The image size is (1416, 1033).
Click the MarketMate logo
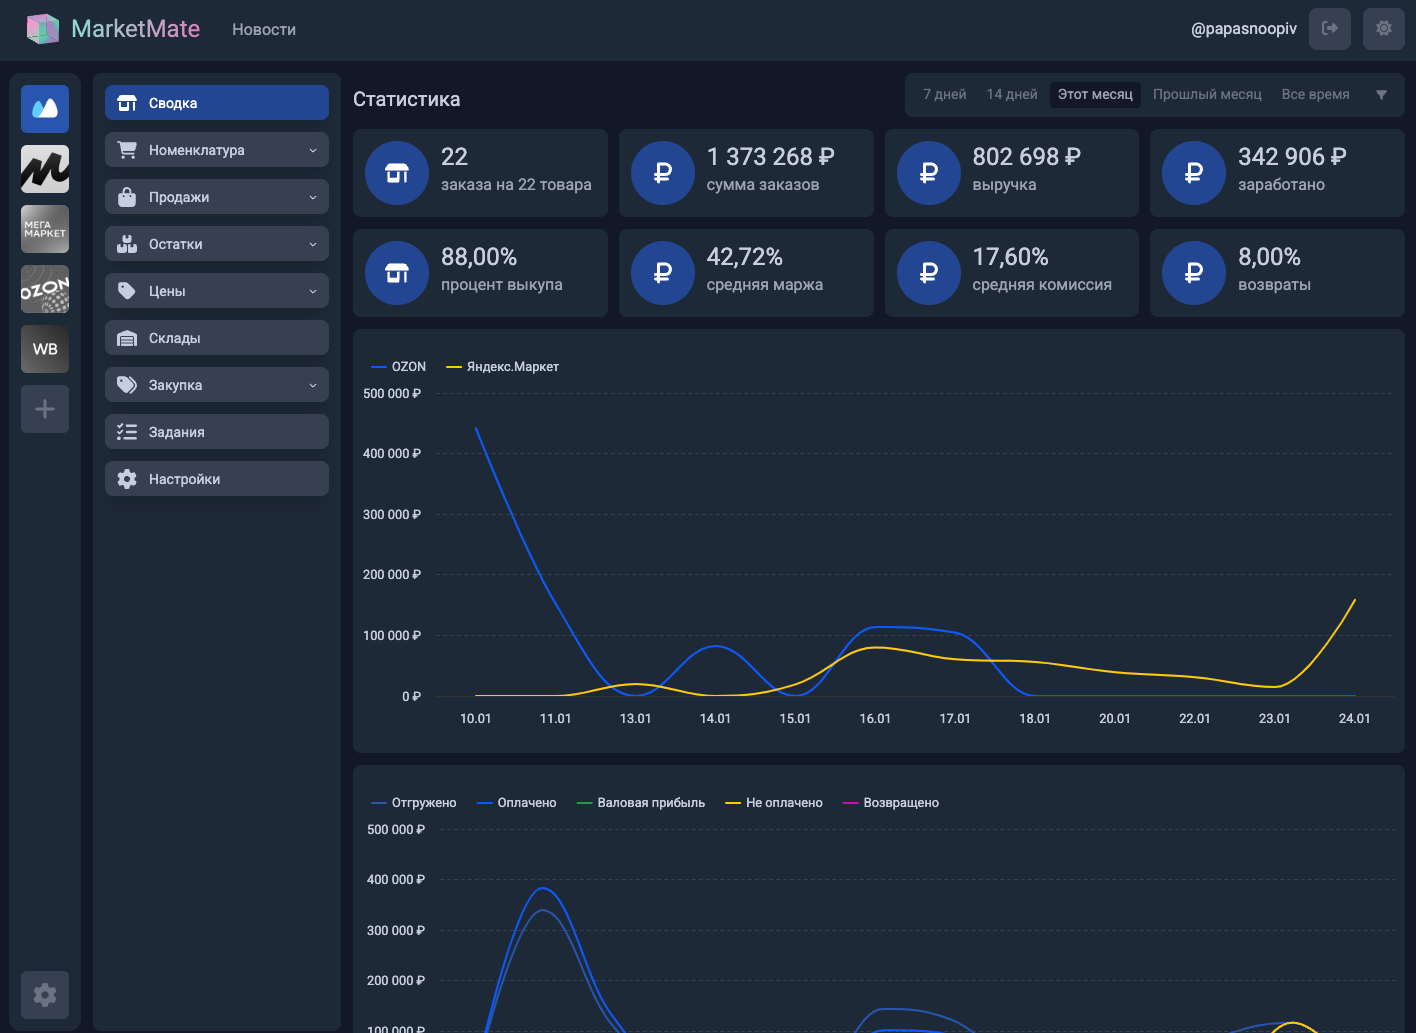(113, 29)
